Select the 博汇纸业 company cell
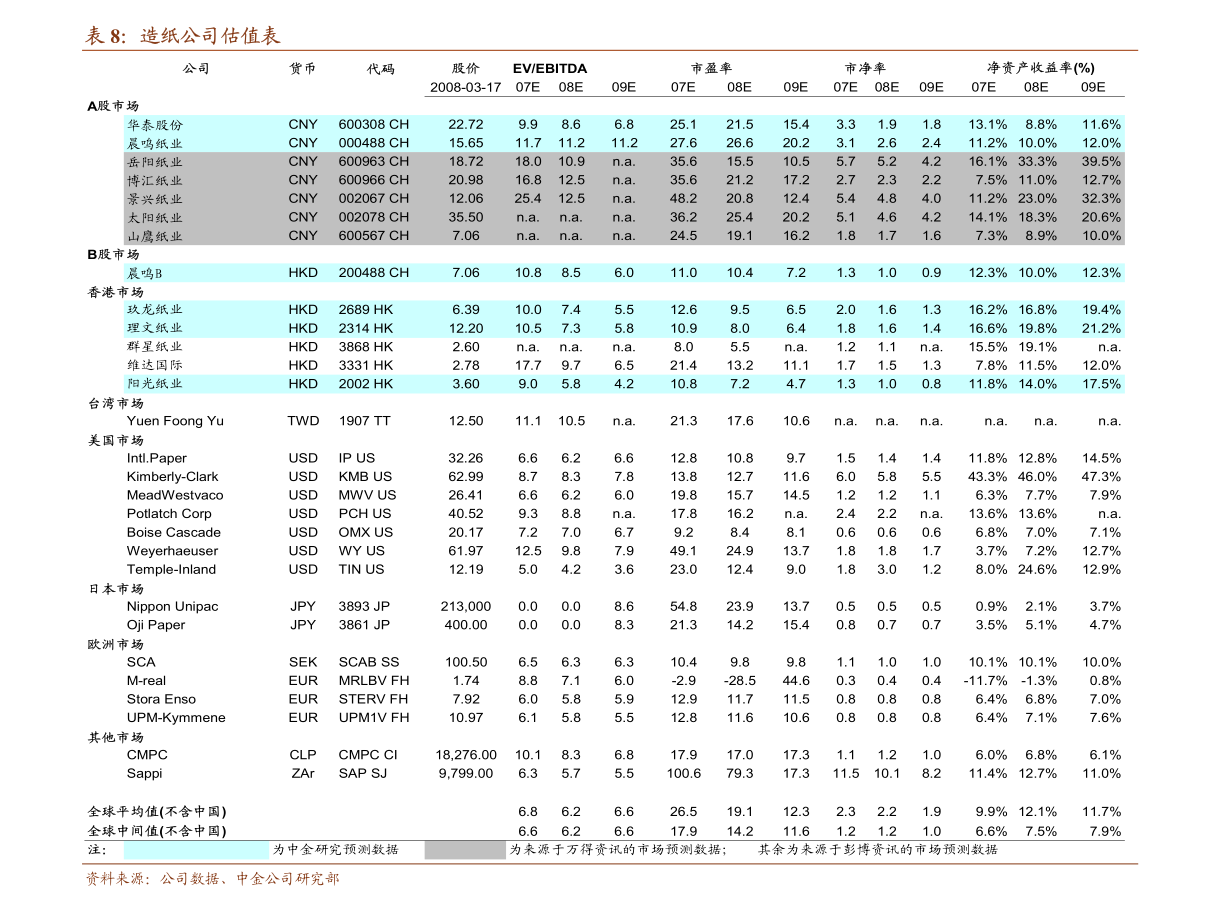Viewport: 1224px width, 907px height. click(155, 180)
